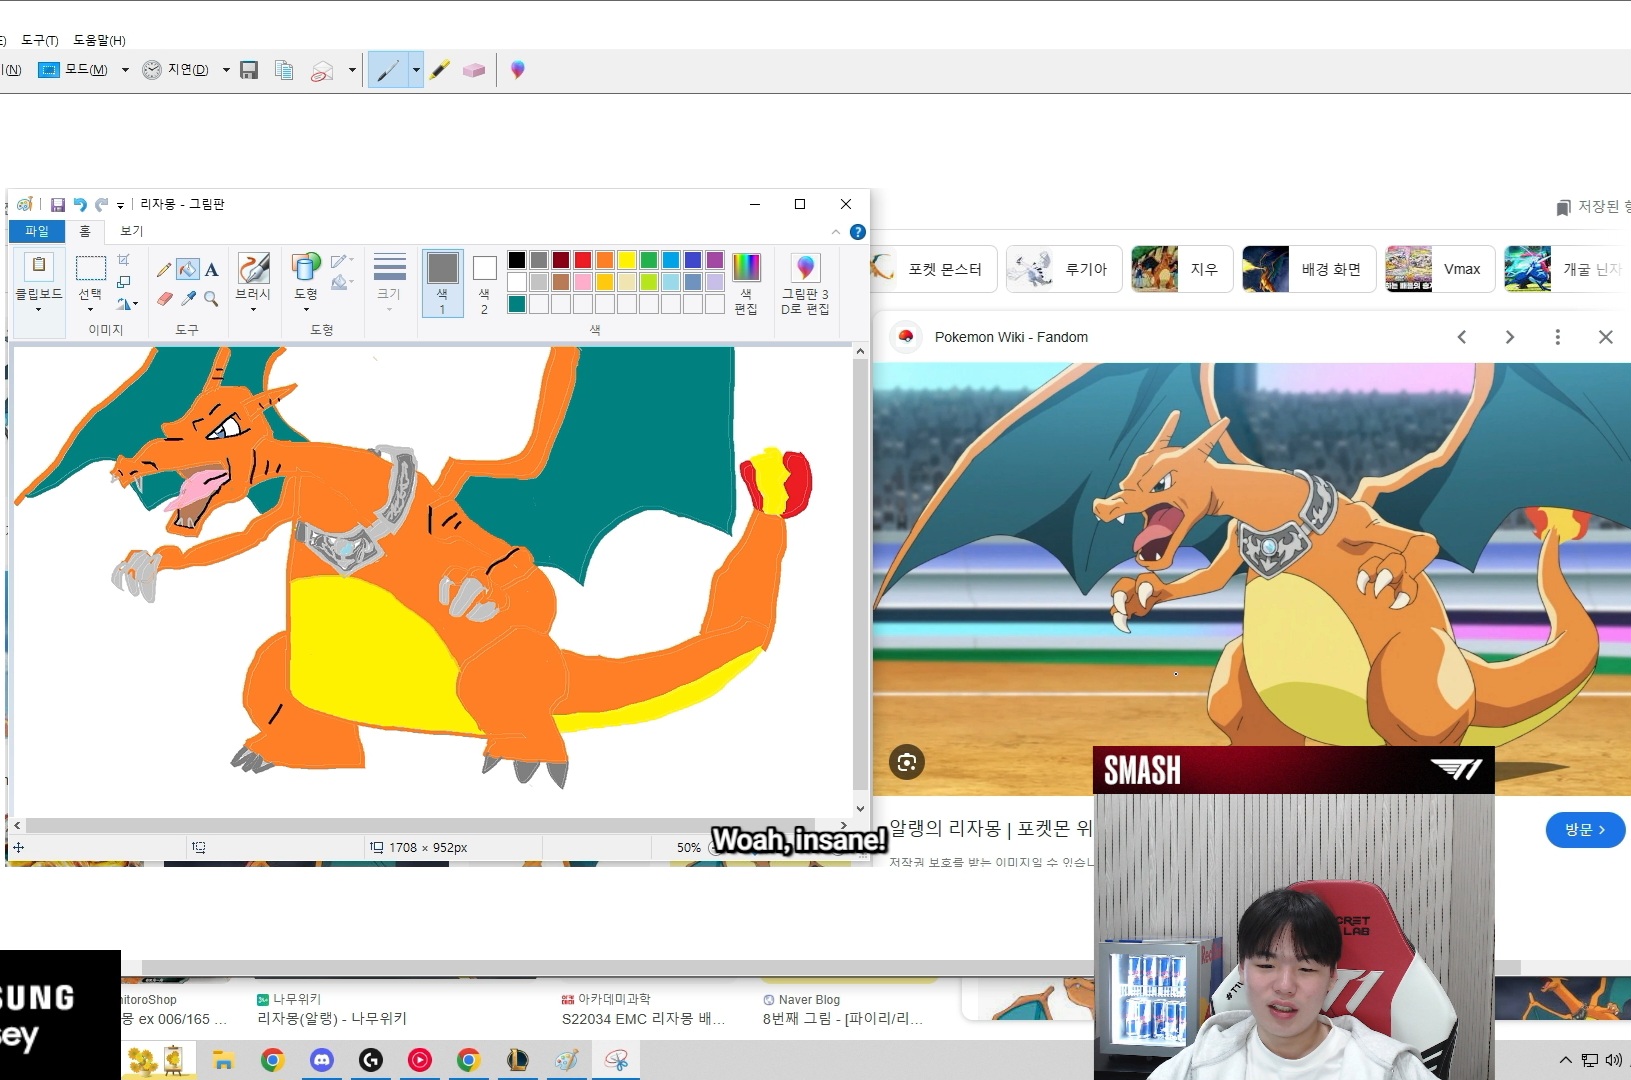Select the Pencil tool in Paint
1631x1080 pixels.
[x=164, y=269]
